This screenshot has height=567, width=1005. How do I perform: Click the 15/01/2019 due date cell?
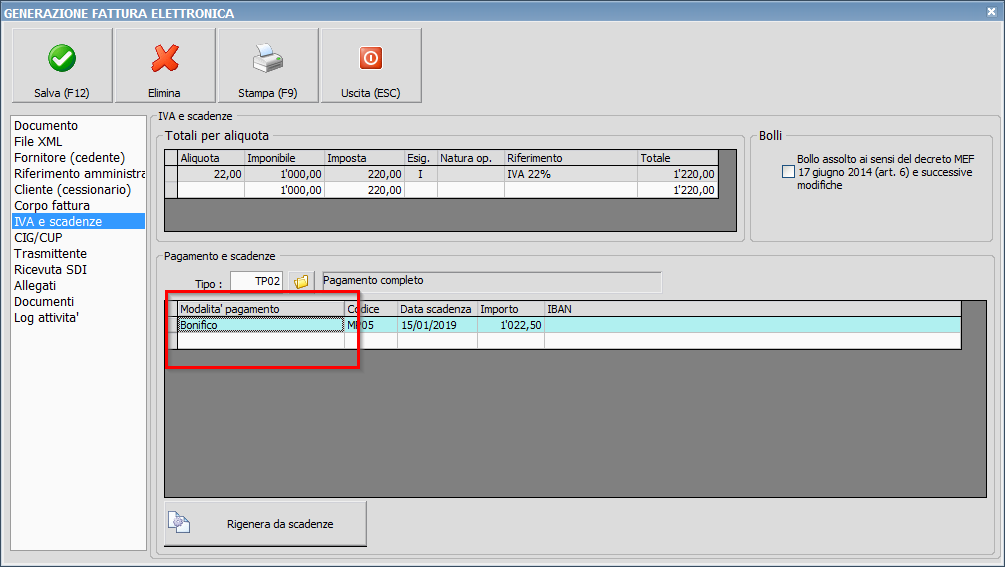[438, 325]
